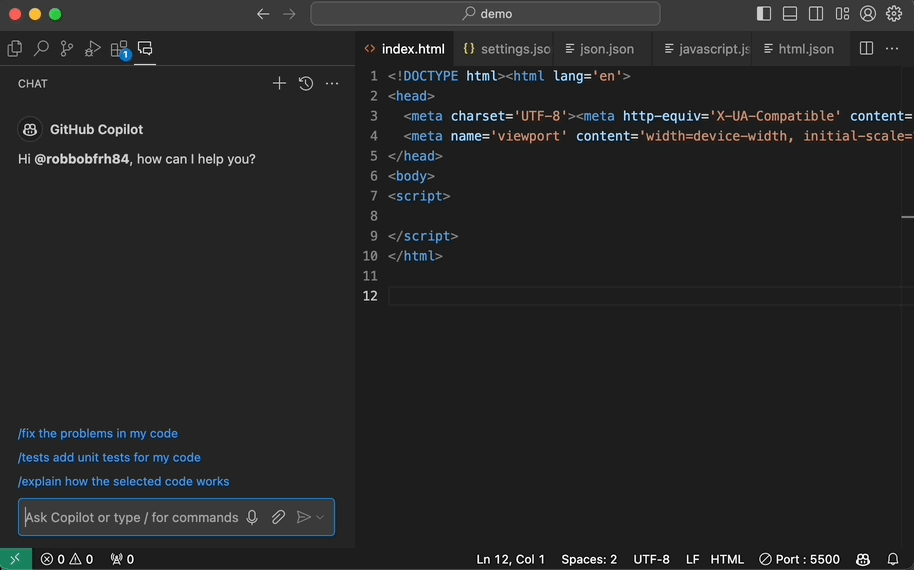Open the Search view icon
The width and height of the screenshot is (914, 570).
pos(41,48)
